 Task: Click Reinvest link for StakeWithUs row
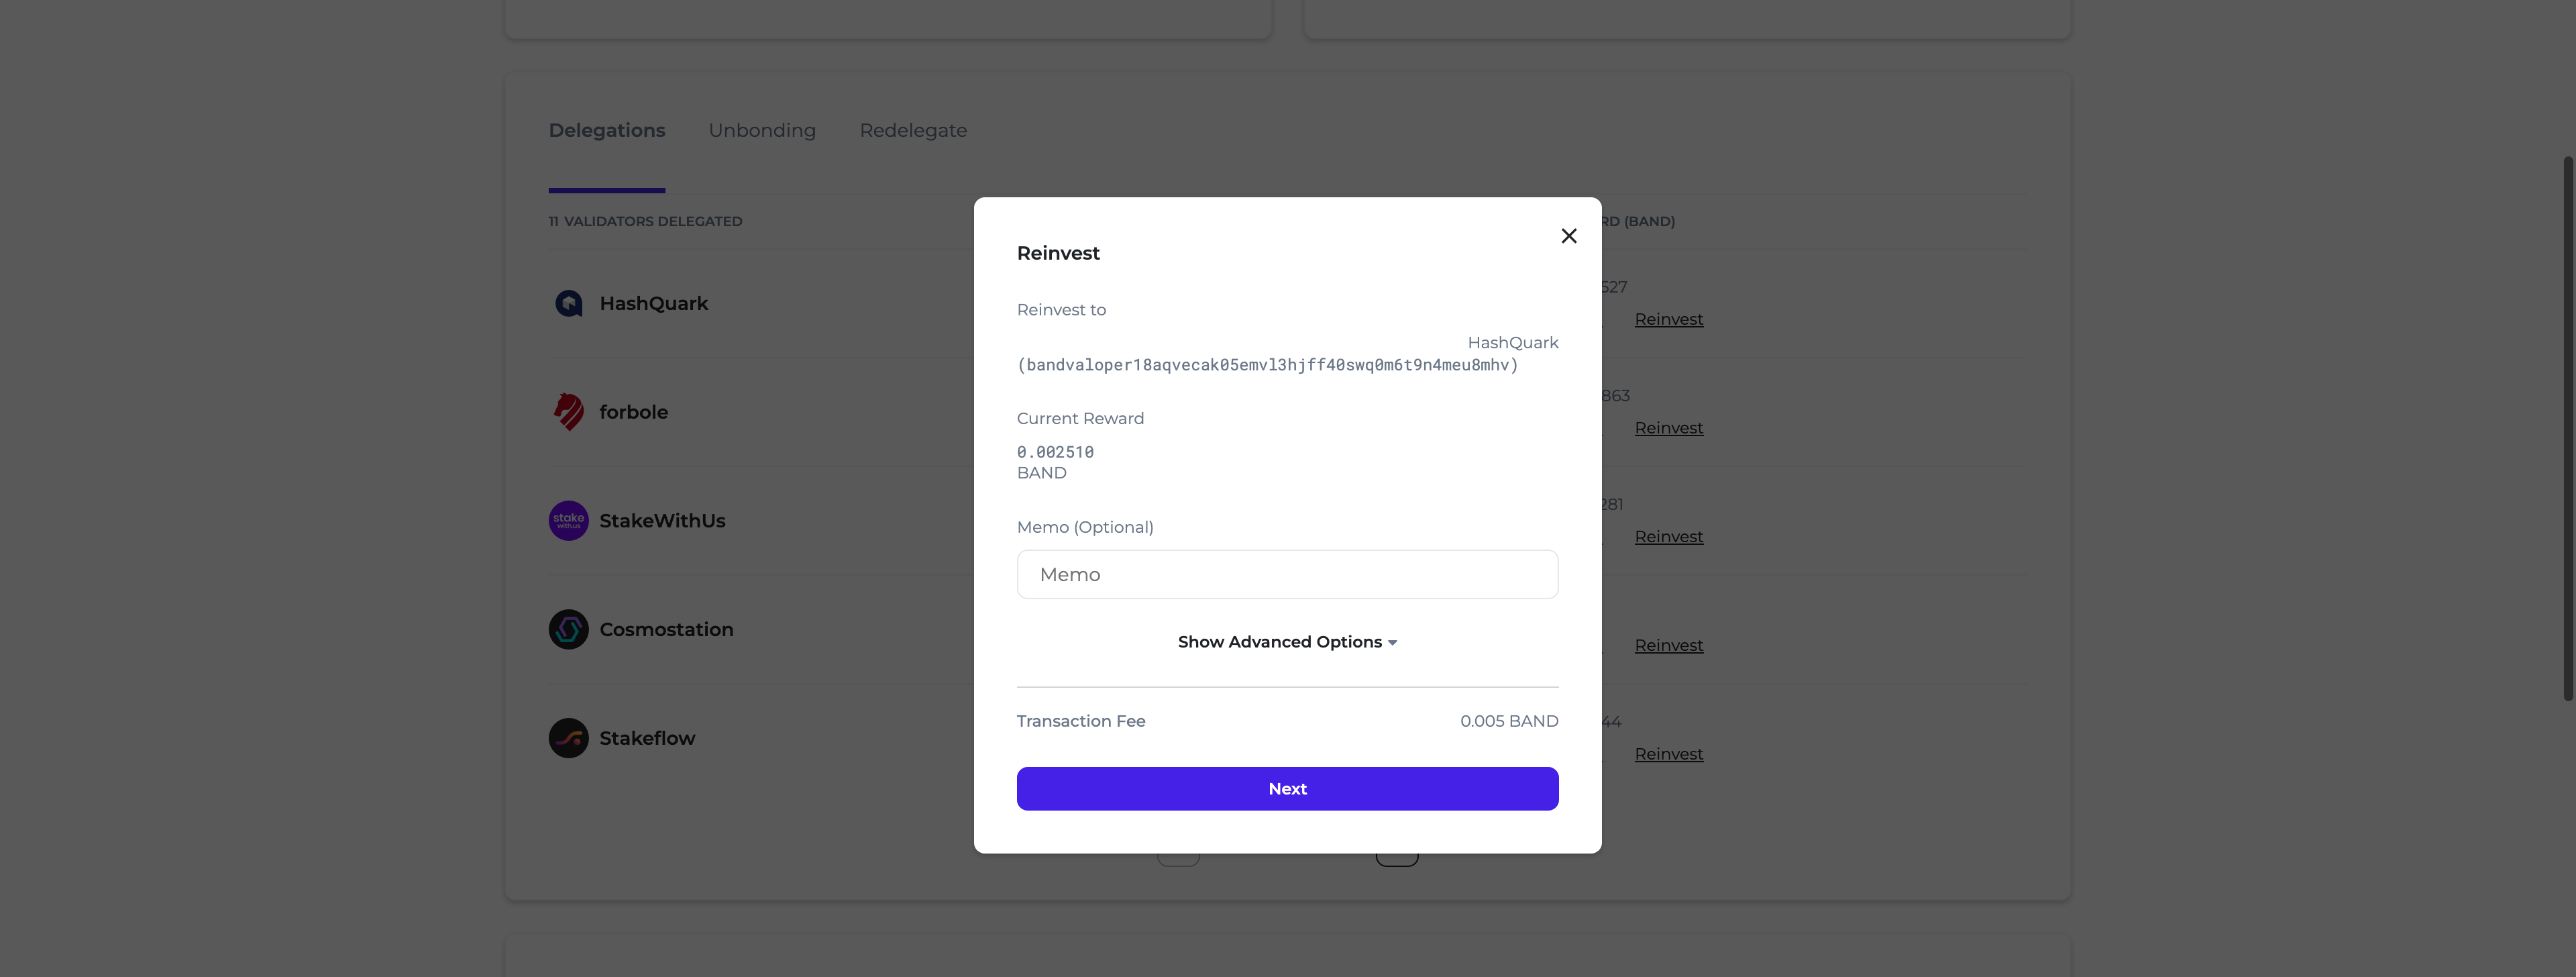click(x=1668, y=537)
